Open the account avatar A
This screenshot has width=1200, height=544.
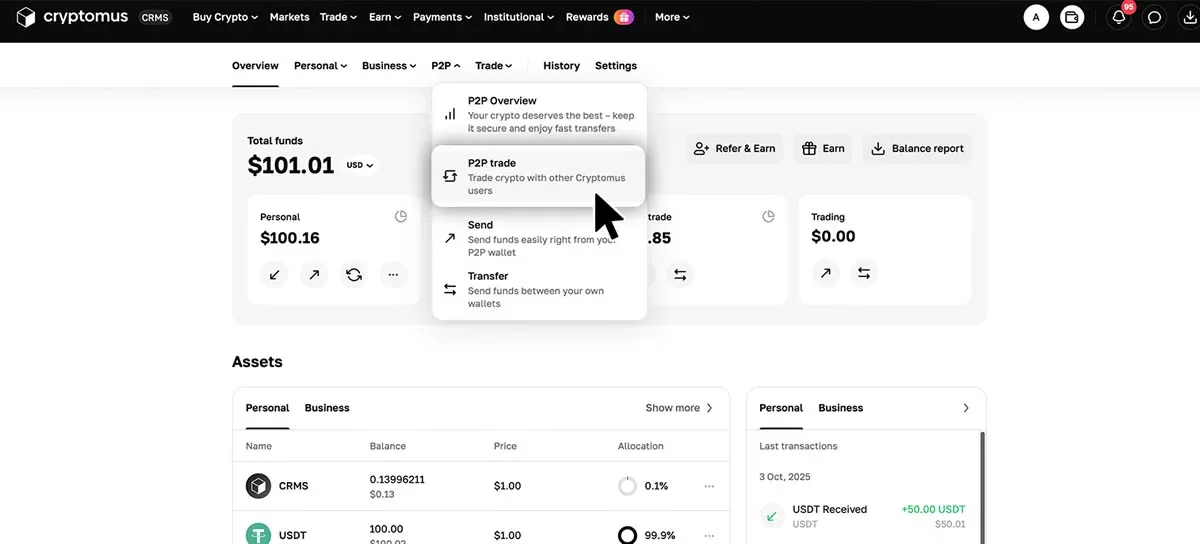click(x=1036, y=17)
